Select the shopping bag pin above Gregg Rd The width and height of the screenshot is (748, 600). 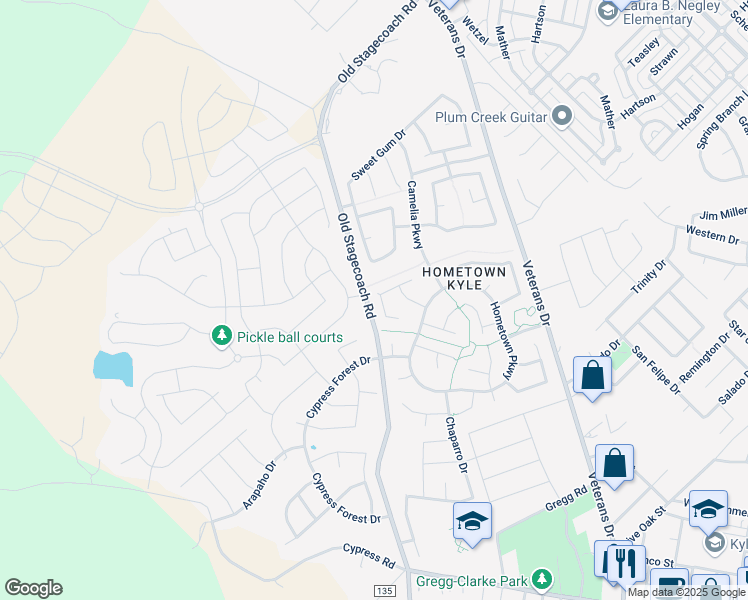614,465
